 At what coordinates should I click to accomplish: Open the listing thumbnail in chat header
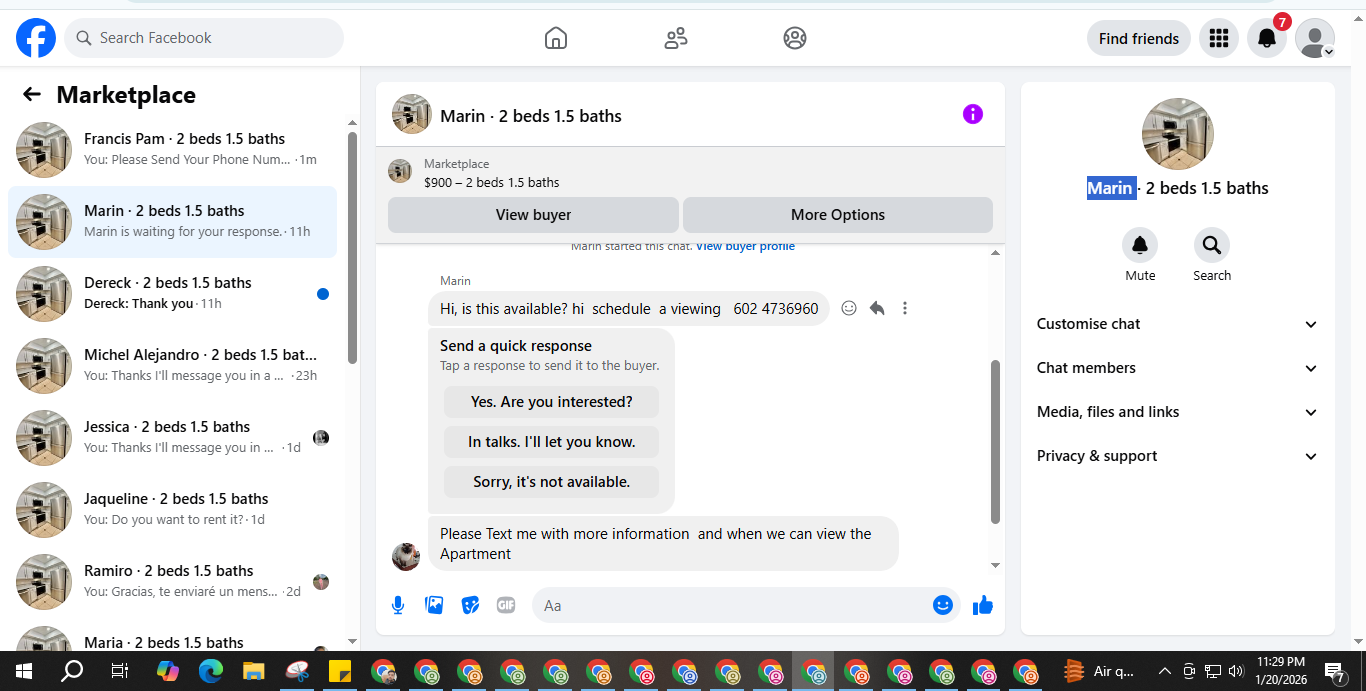[x=412, y=114]
